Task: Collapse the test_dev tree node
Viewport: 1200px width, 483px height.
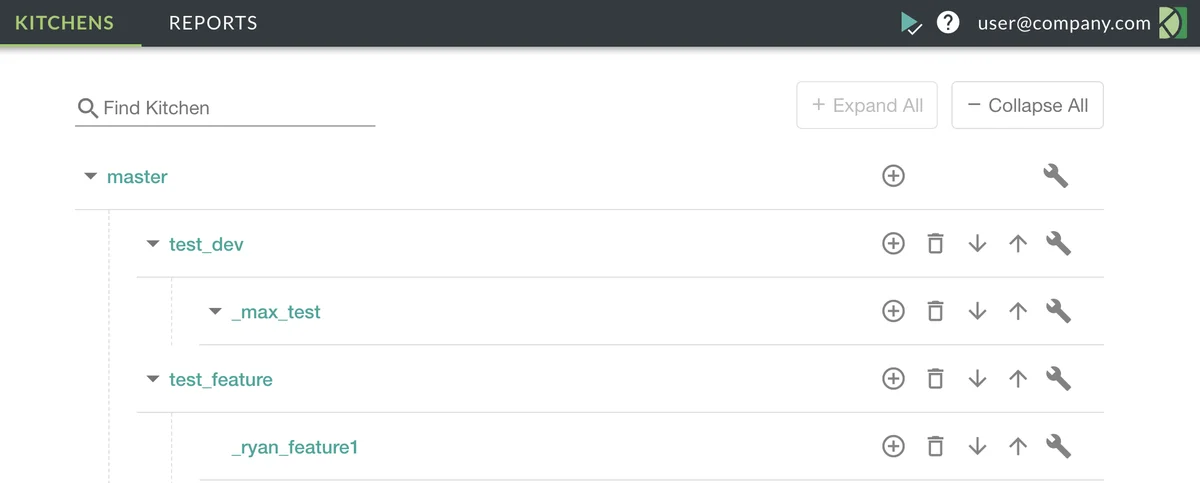Action: click(153, 243)
